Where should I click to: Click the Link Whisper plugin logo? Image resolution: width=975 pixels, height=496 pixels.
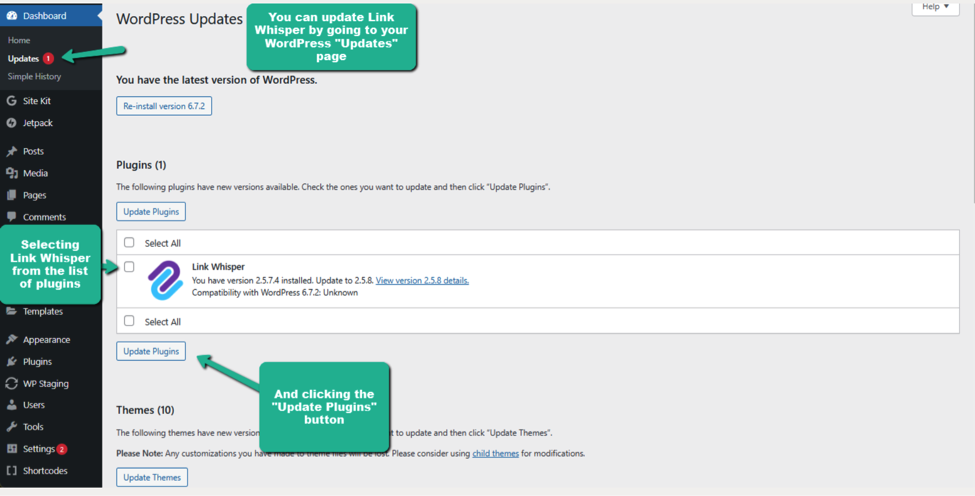[165, 280]
